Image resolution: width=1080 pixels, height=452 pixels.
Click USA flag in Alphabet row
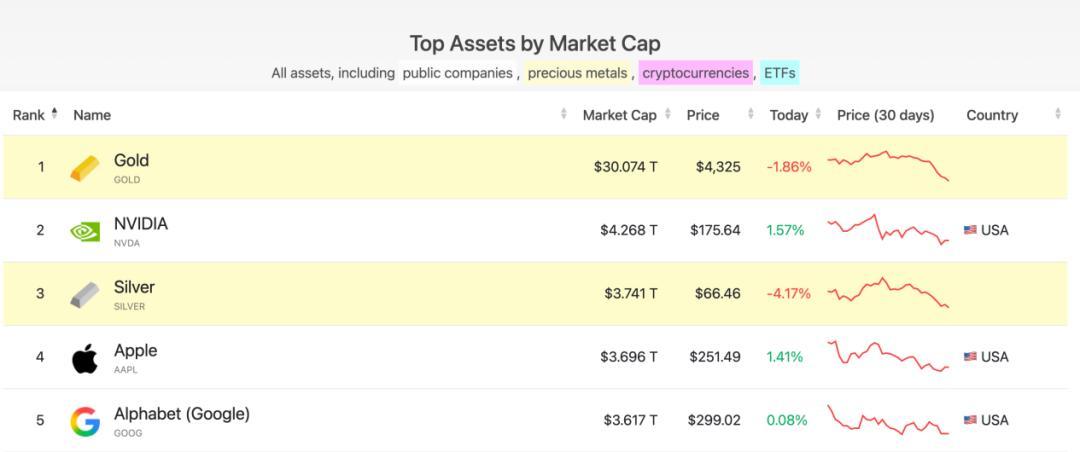point(970,420)
